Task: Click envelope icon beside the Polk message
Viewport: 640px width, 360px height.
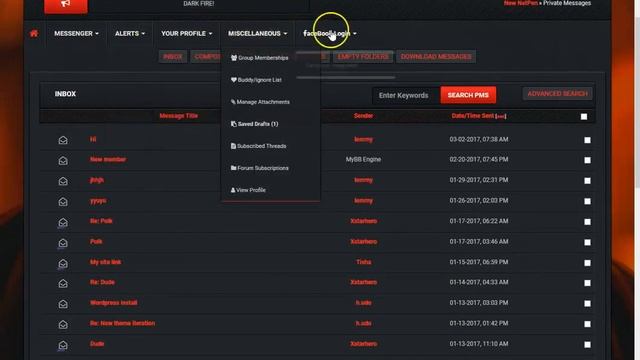Action: tap(63, 242)
